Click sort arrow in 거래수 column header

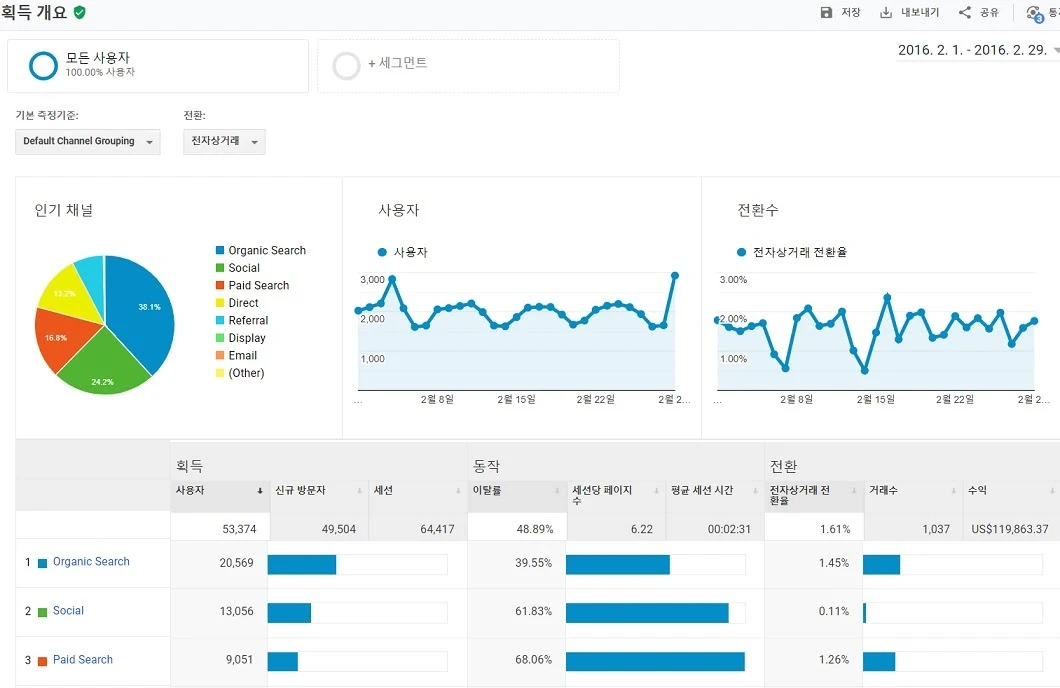coord(953,491)
